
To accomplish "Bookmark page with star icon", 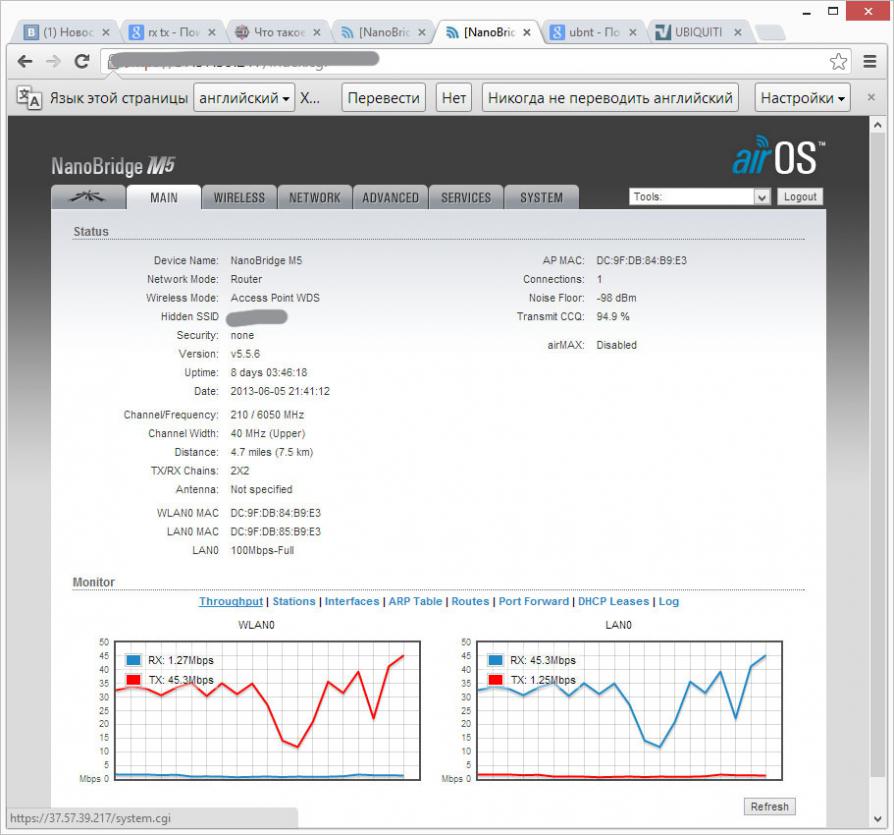I will pyautogui.click(x=838, y=62).
